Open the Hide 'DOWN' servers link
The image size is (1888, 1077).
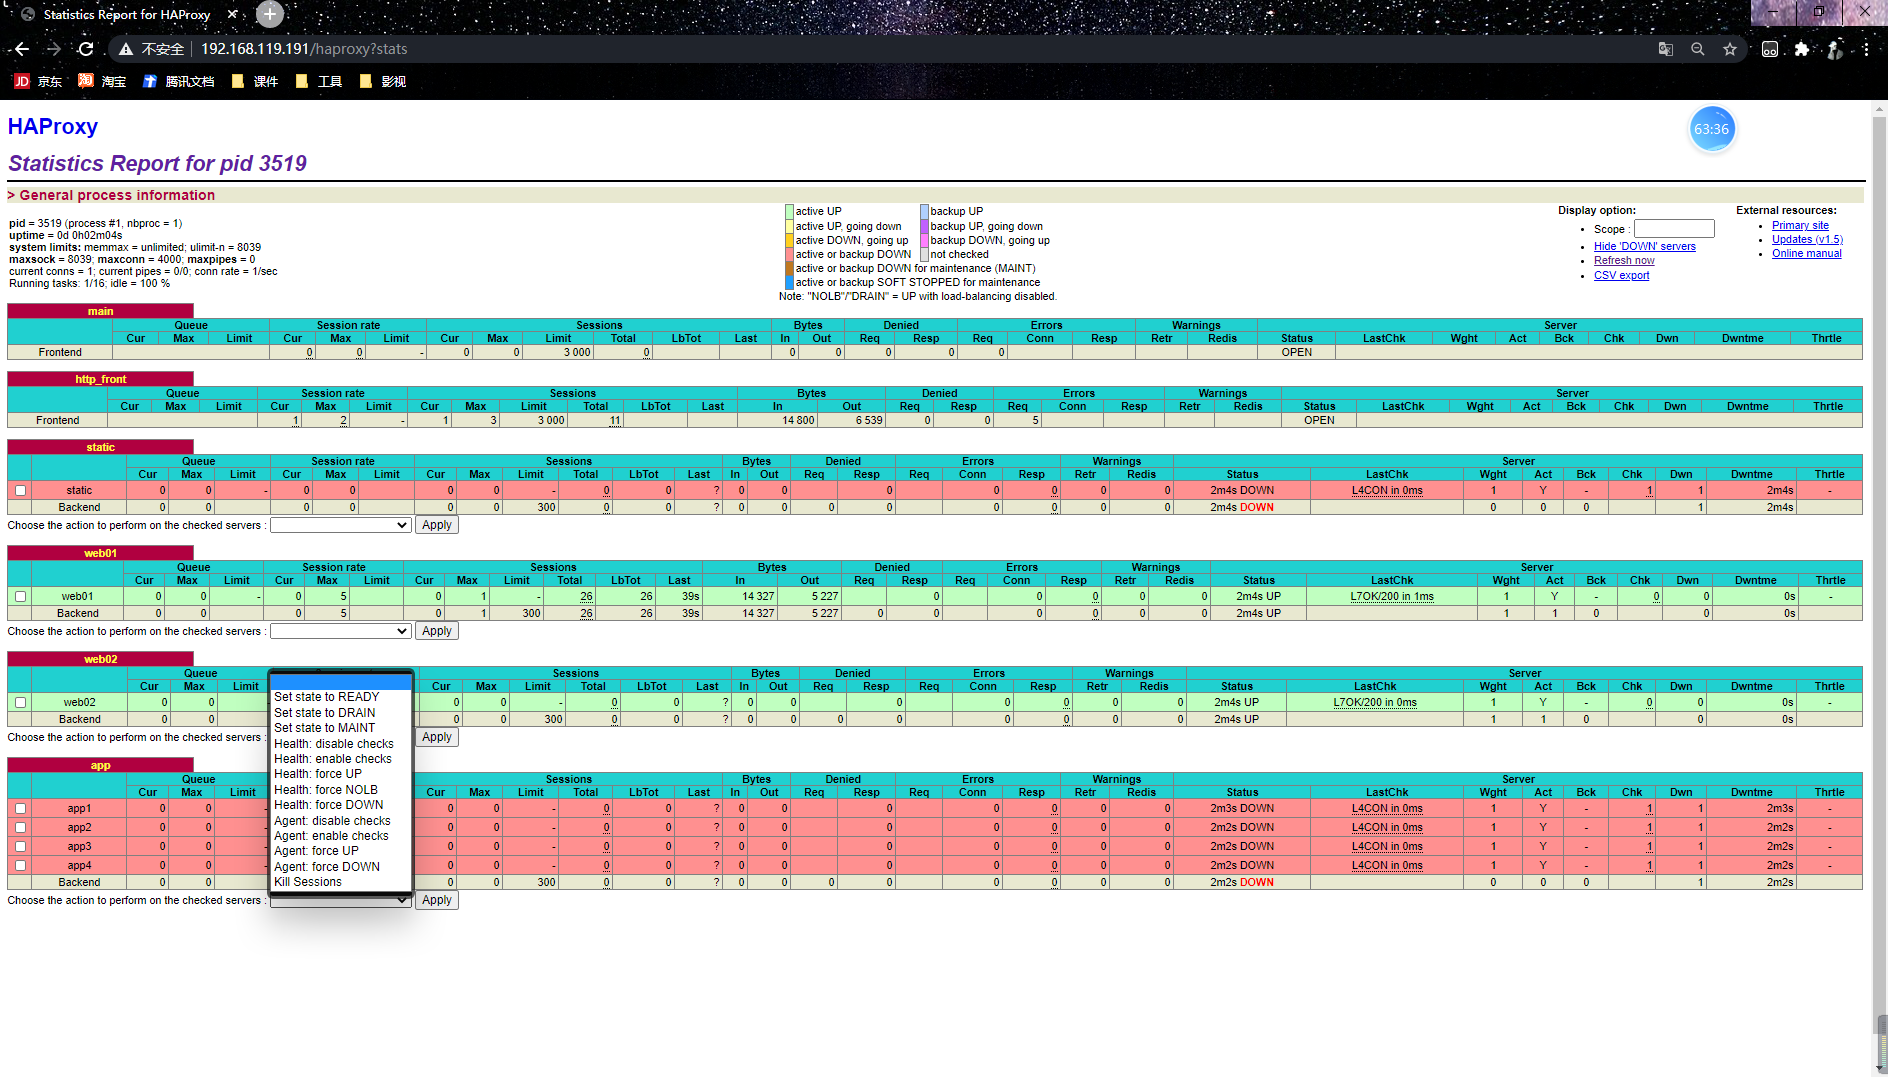[1644, 247]
